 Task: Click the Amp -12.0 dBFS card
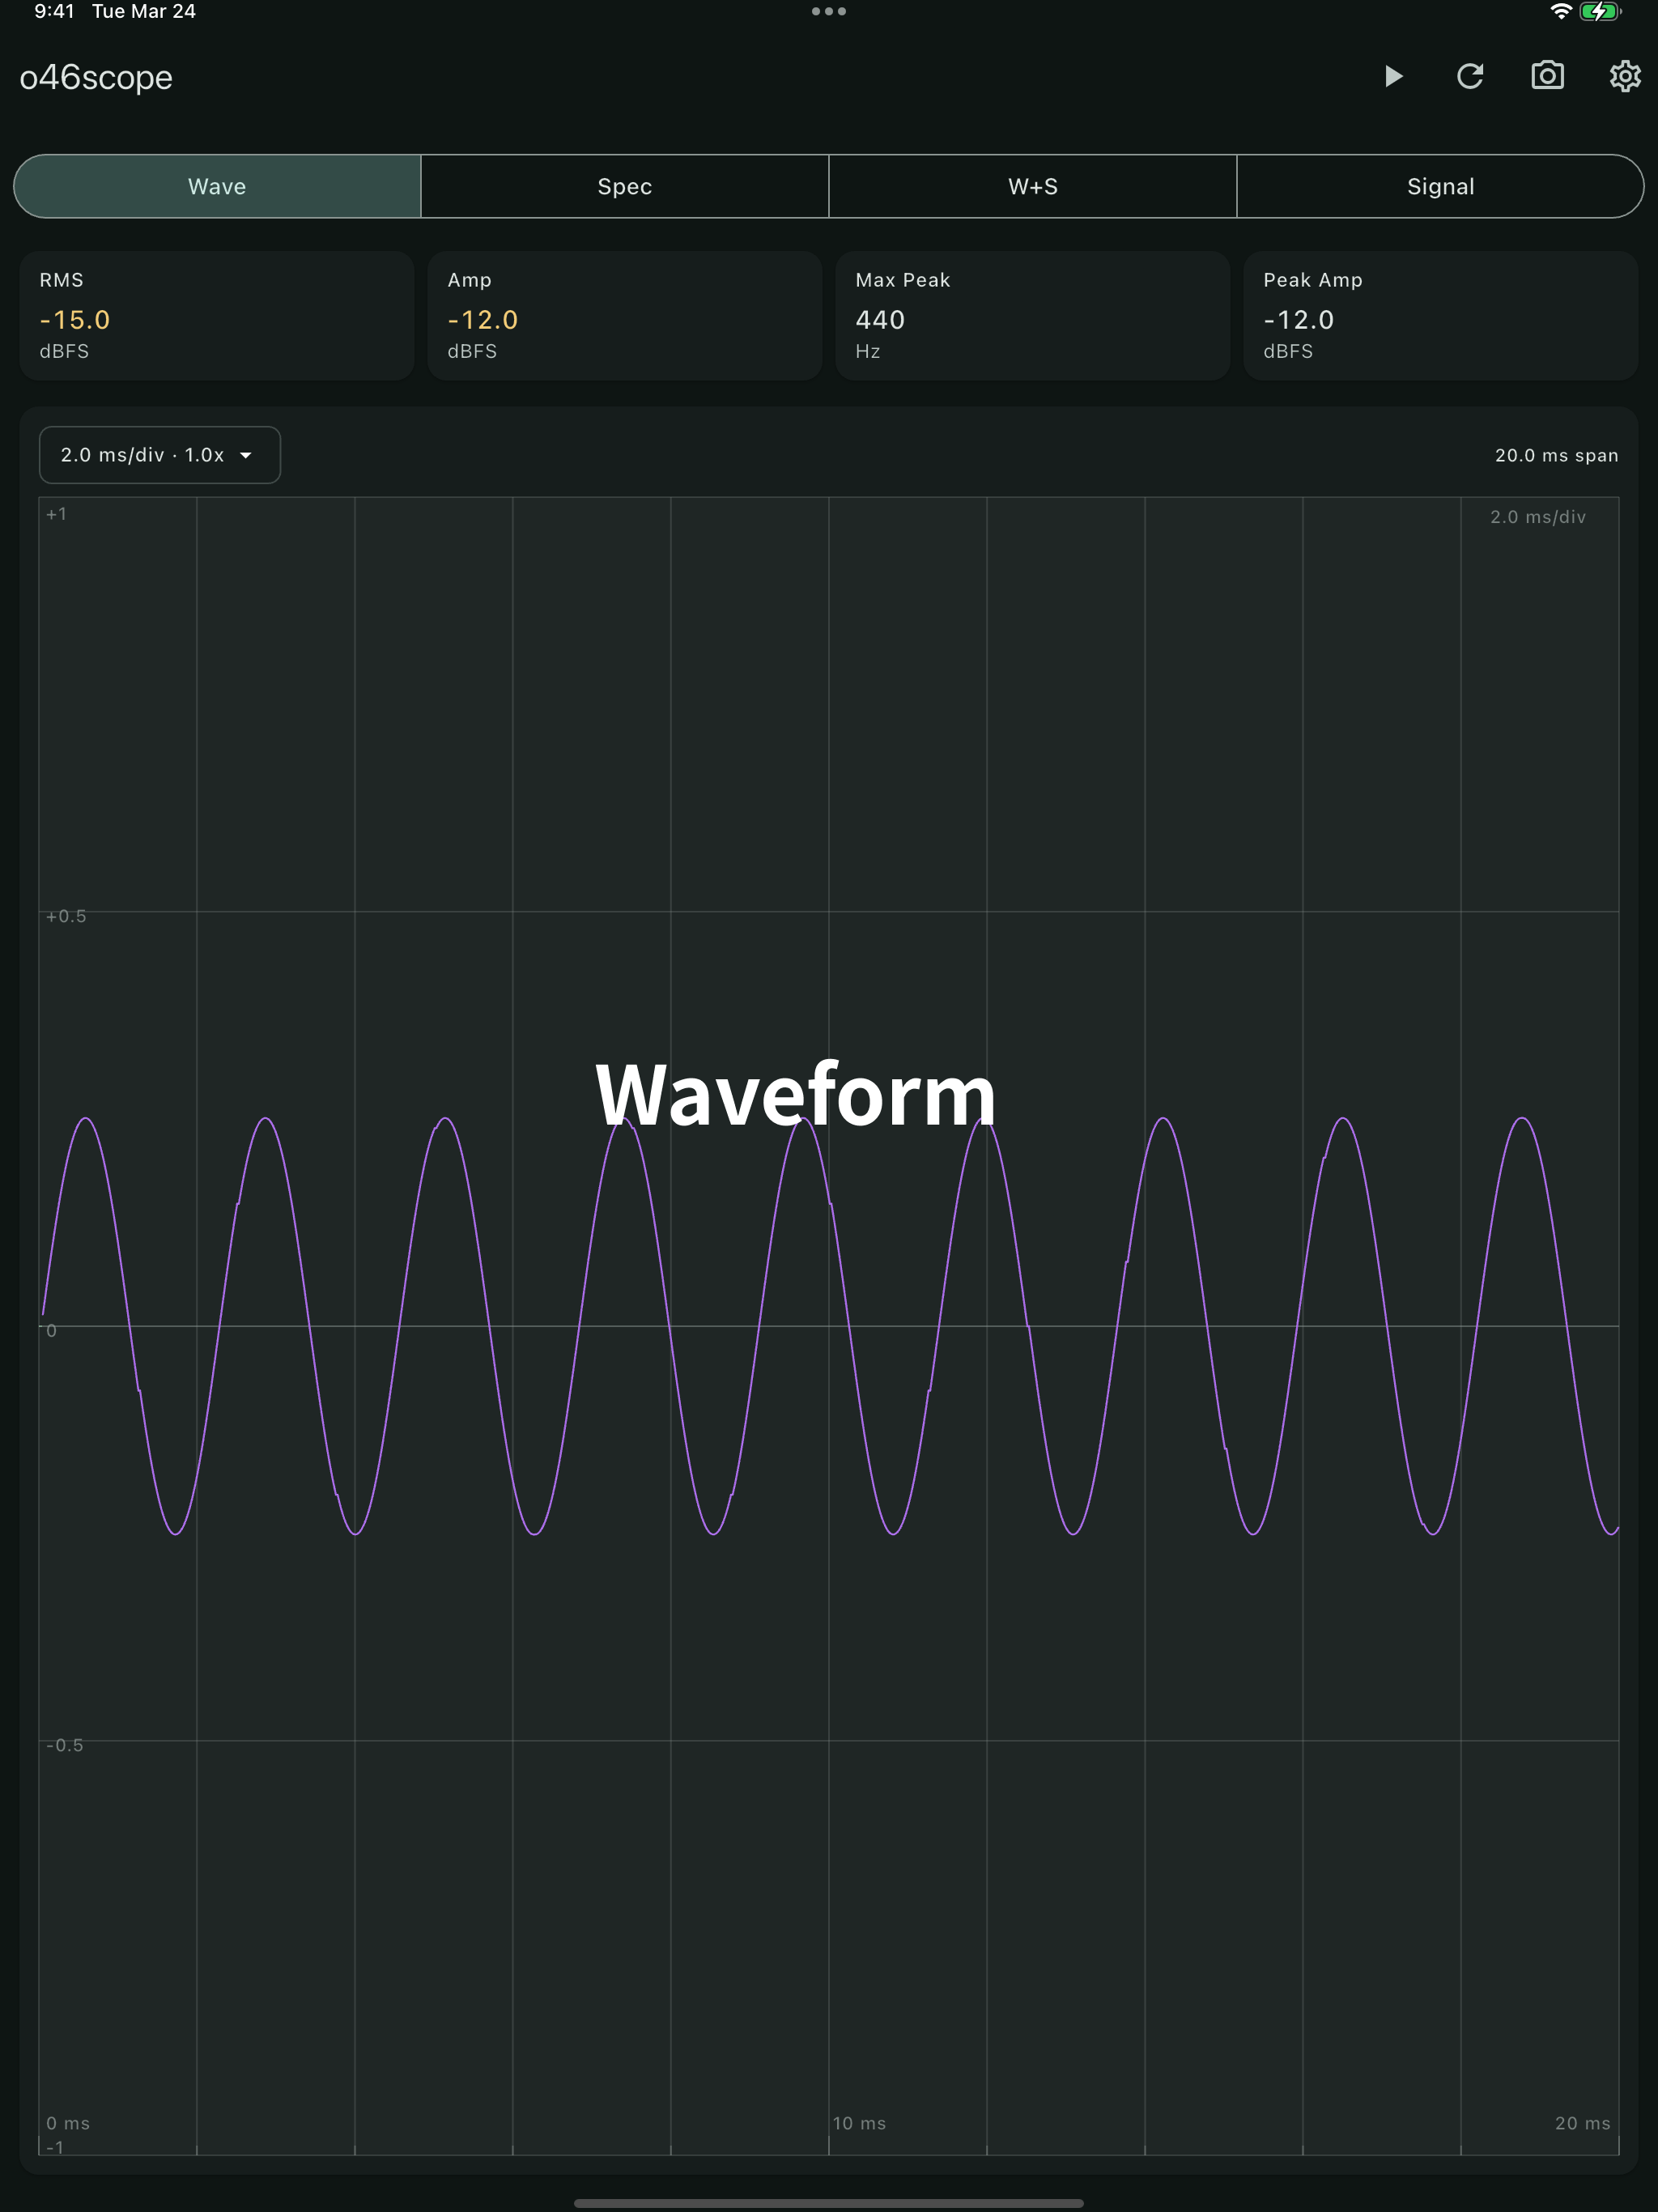625,315
